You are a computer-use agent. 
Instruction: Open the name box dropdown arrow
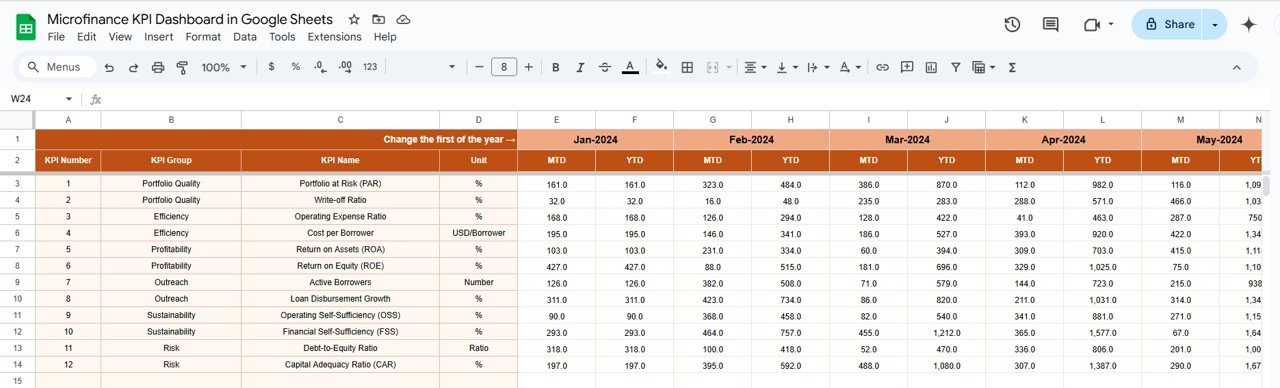[x=69, y=99]
